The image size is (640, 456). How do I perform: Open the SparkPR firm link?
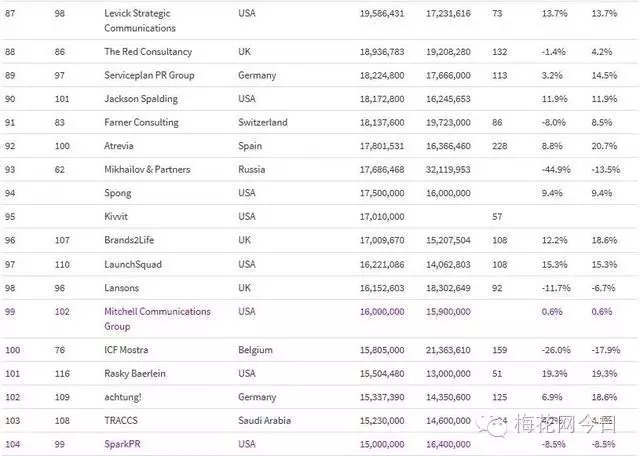click(x=129, y=443)
